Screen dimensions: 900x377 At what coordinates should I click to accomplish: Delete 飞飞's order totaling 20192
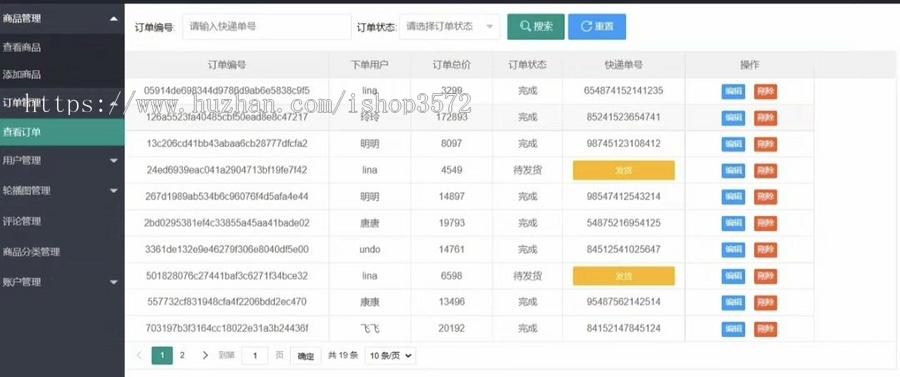coord(765,329)
